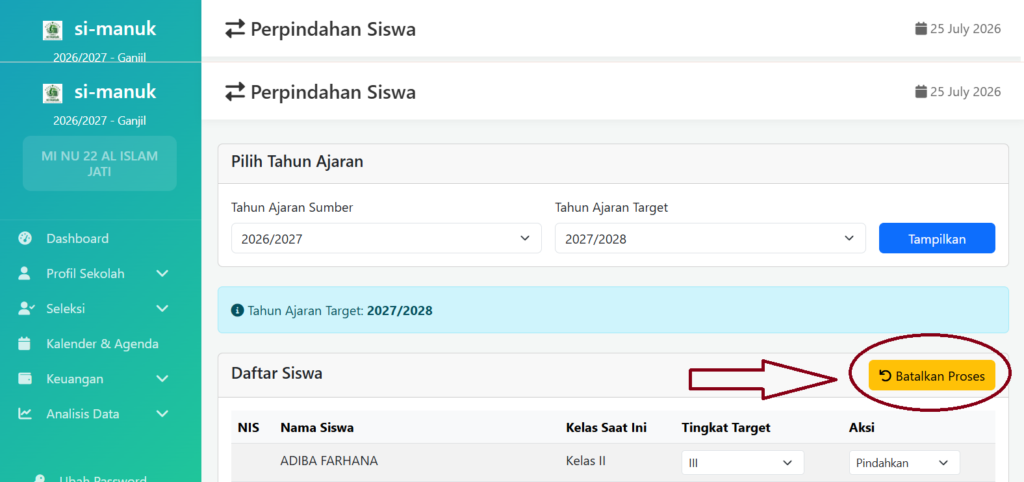Open Kalender & Agenda menu item
Screen dimensions: 1024x482
click(x=101, y=344)
